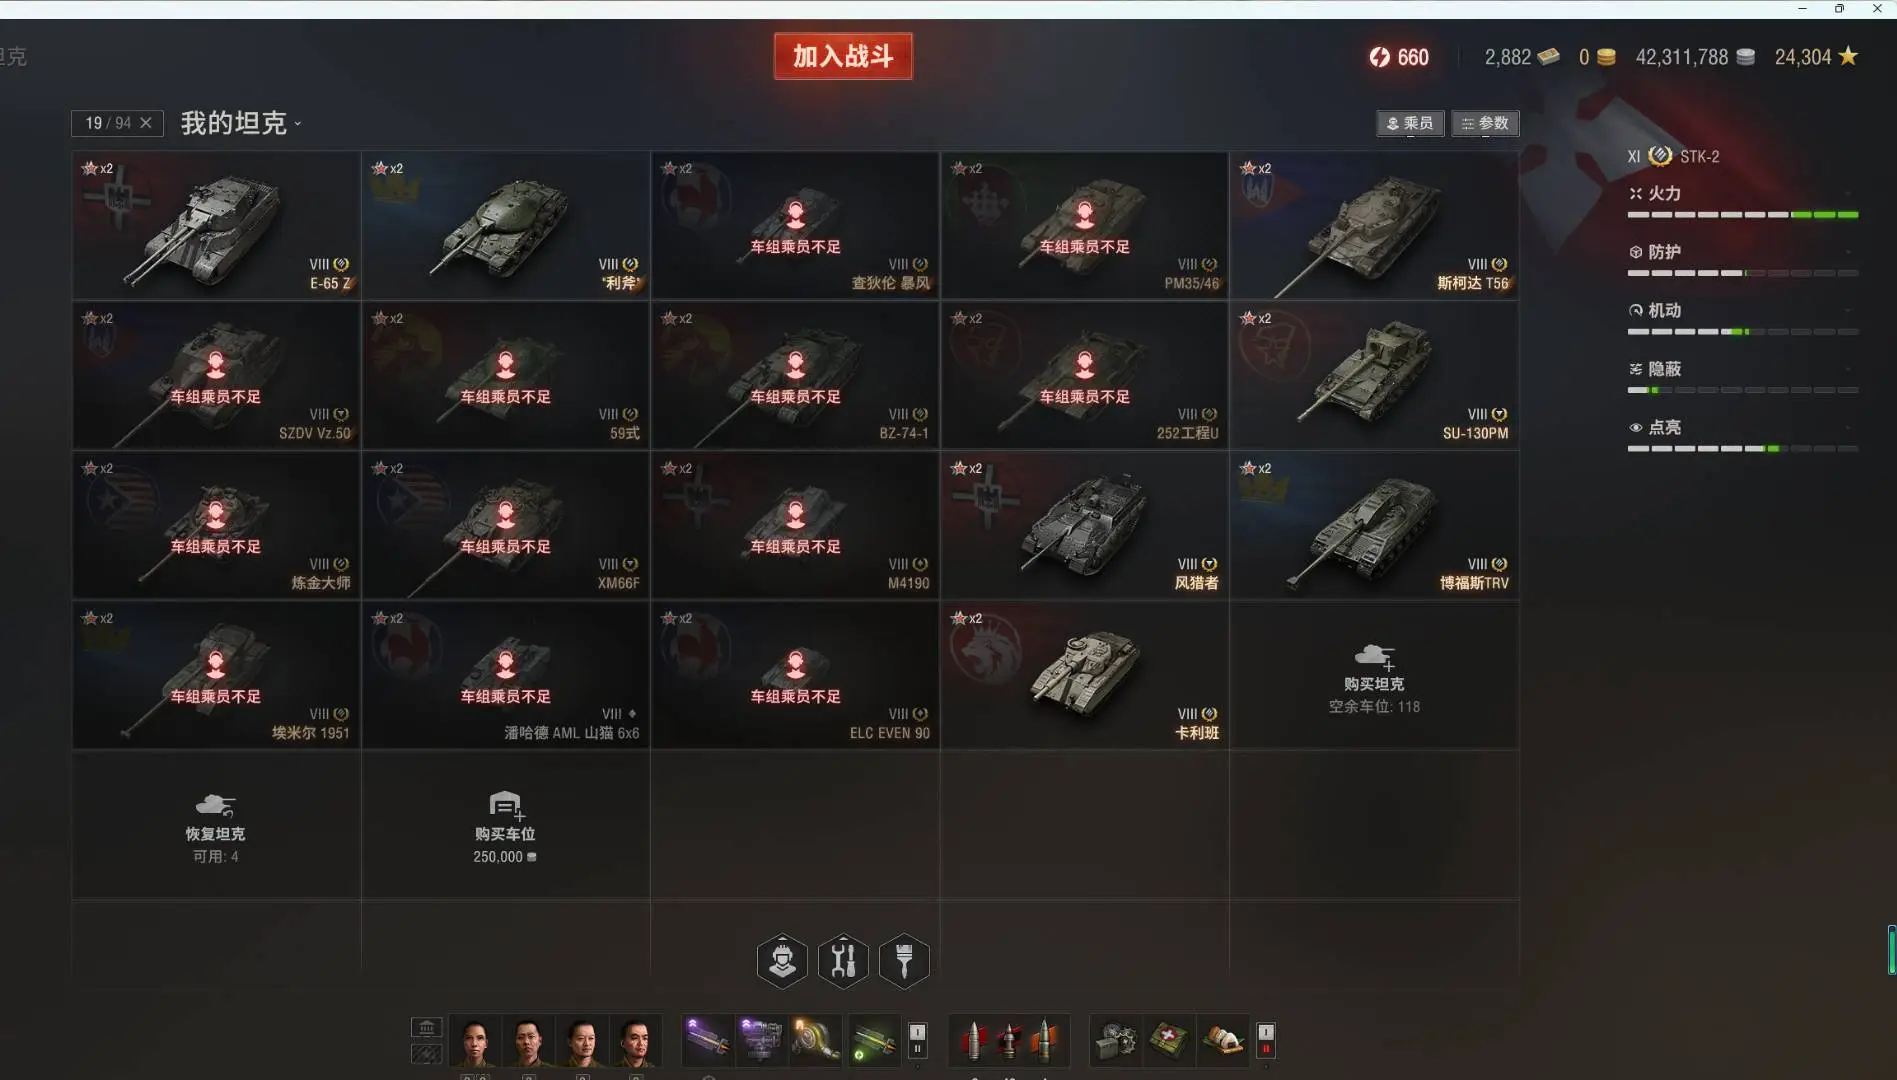The width and height of the screenshot is (1897, 1080).
Task: Toggle the consumables loadout I/II switch
Action: 1266,1040
